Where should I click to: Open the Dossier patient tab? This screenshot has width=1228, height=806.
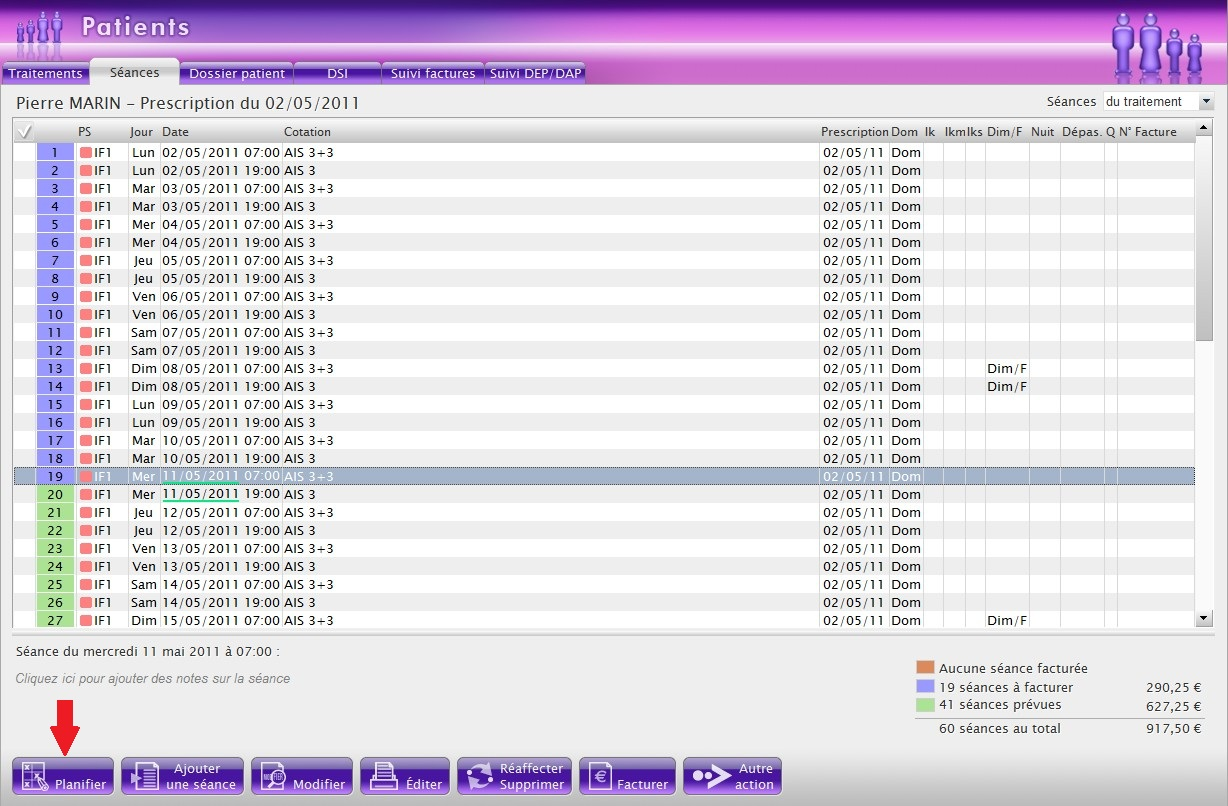[x=237, y=73]
